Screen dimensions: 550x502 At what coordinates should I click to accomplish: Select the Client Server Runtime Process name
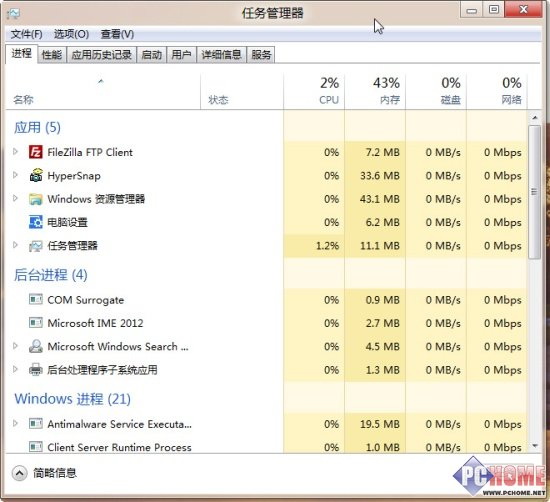coord(119,447)
